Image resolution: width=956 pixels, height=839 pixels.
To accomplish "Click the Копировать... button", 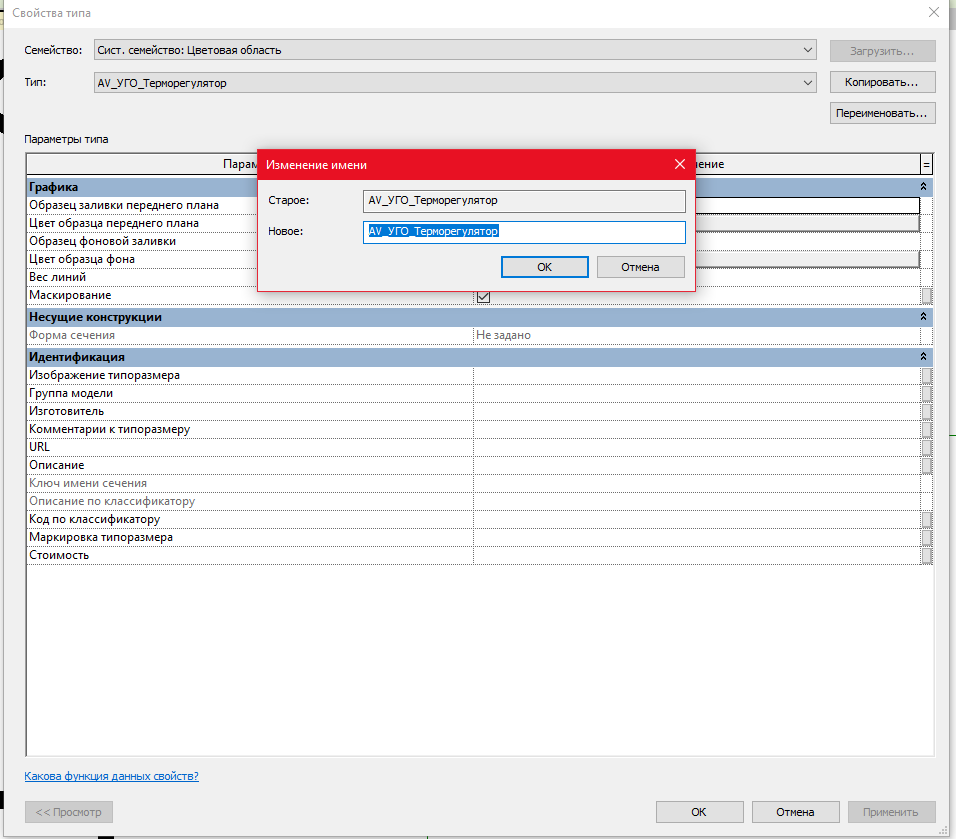I will 882,82.
